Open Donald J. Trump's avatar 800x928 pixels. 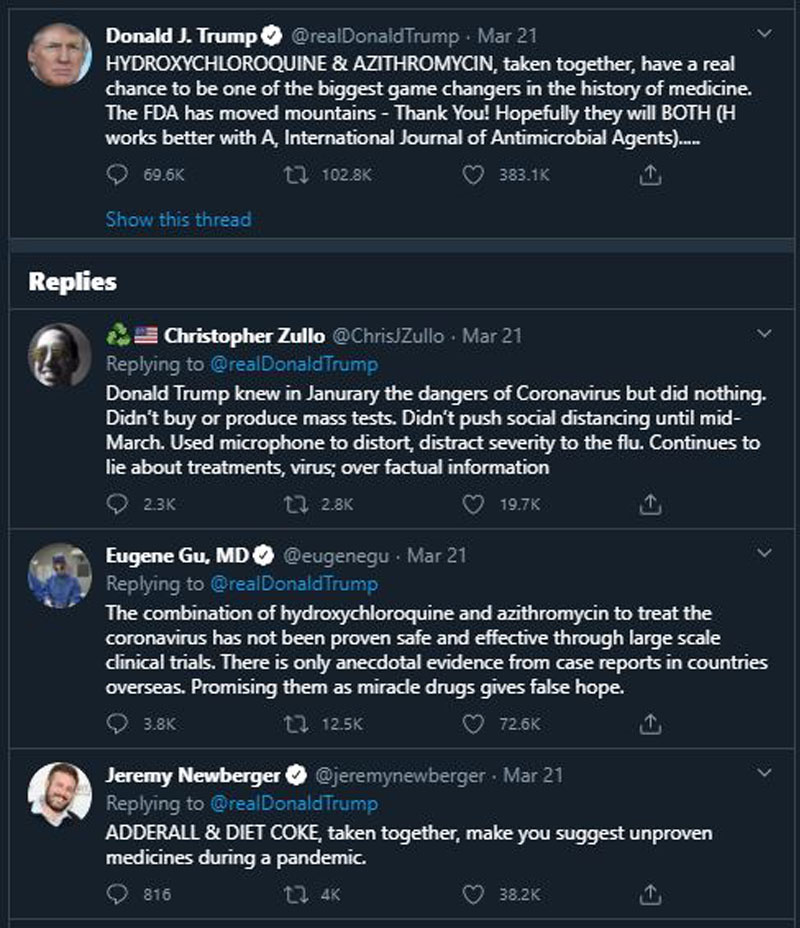[60, 55]
